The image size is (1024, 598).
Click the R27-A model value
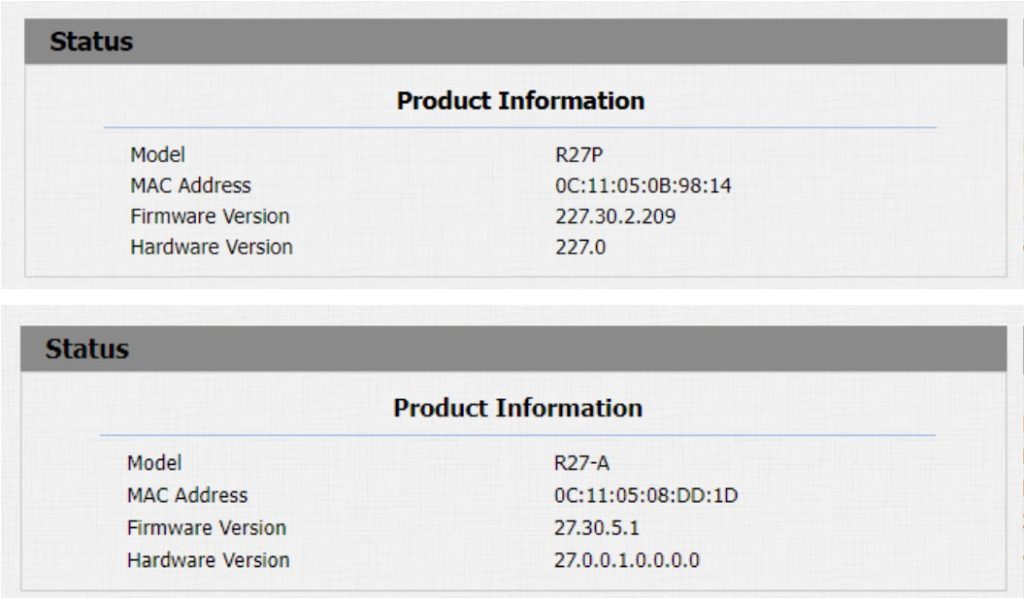click(582, 463)
